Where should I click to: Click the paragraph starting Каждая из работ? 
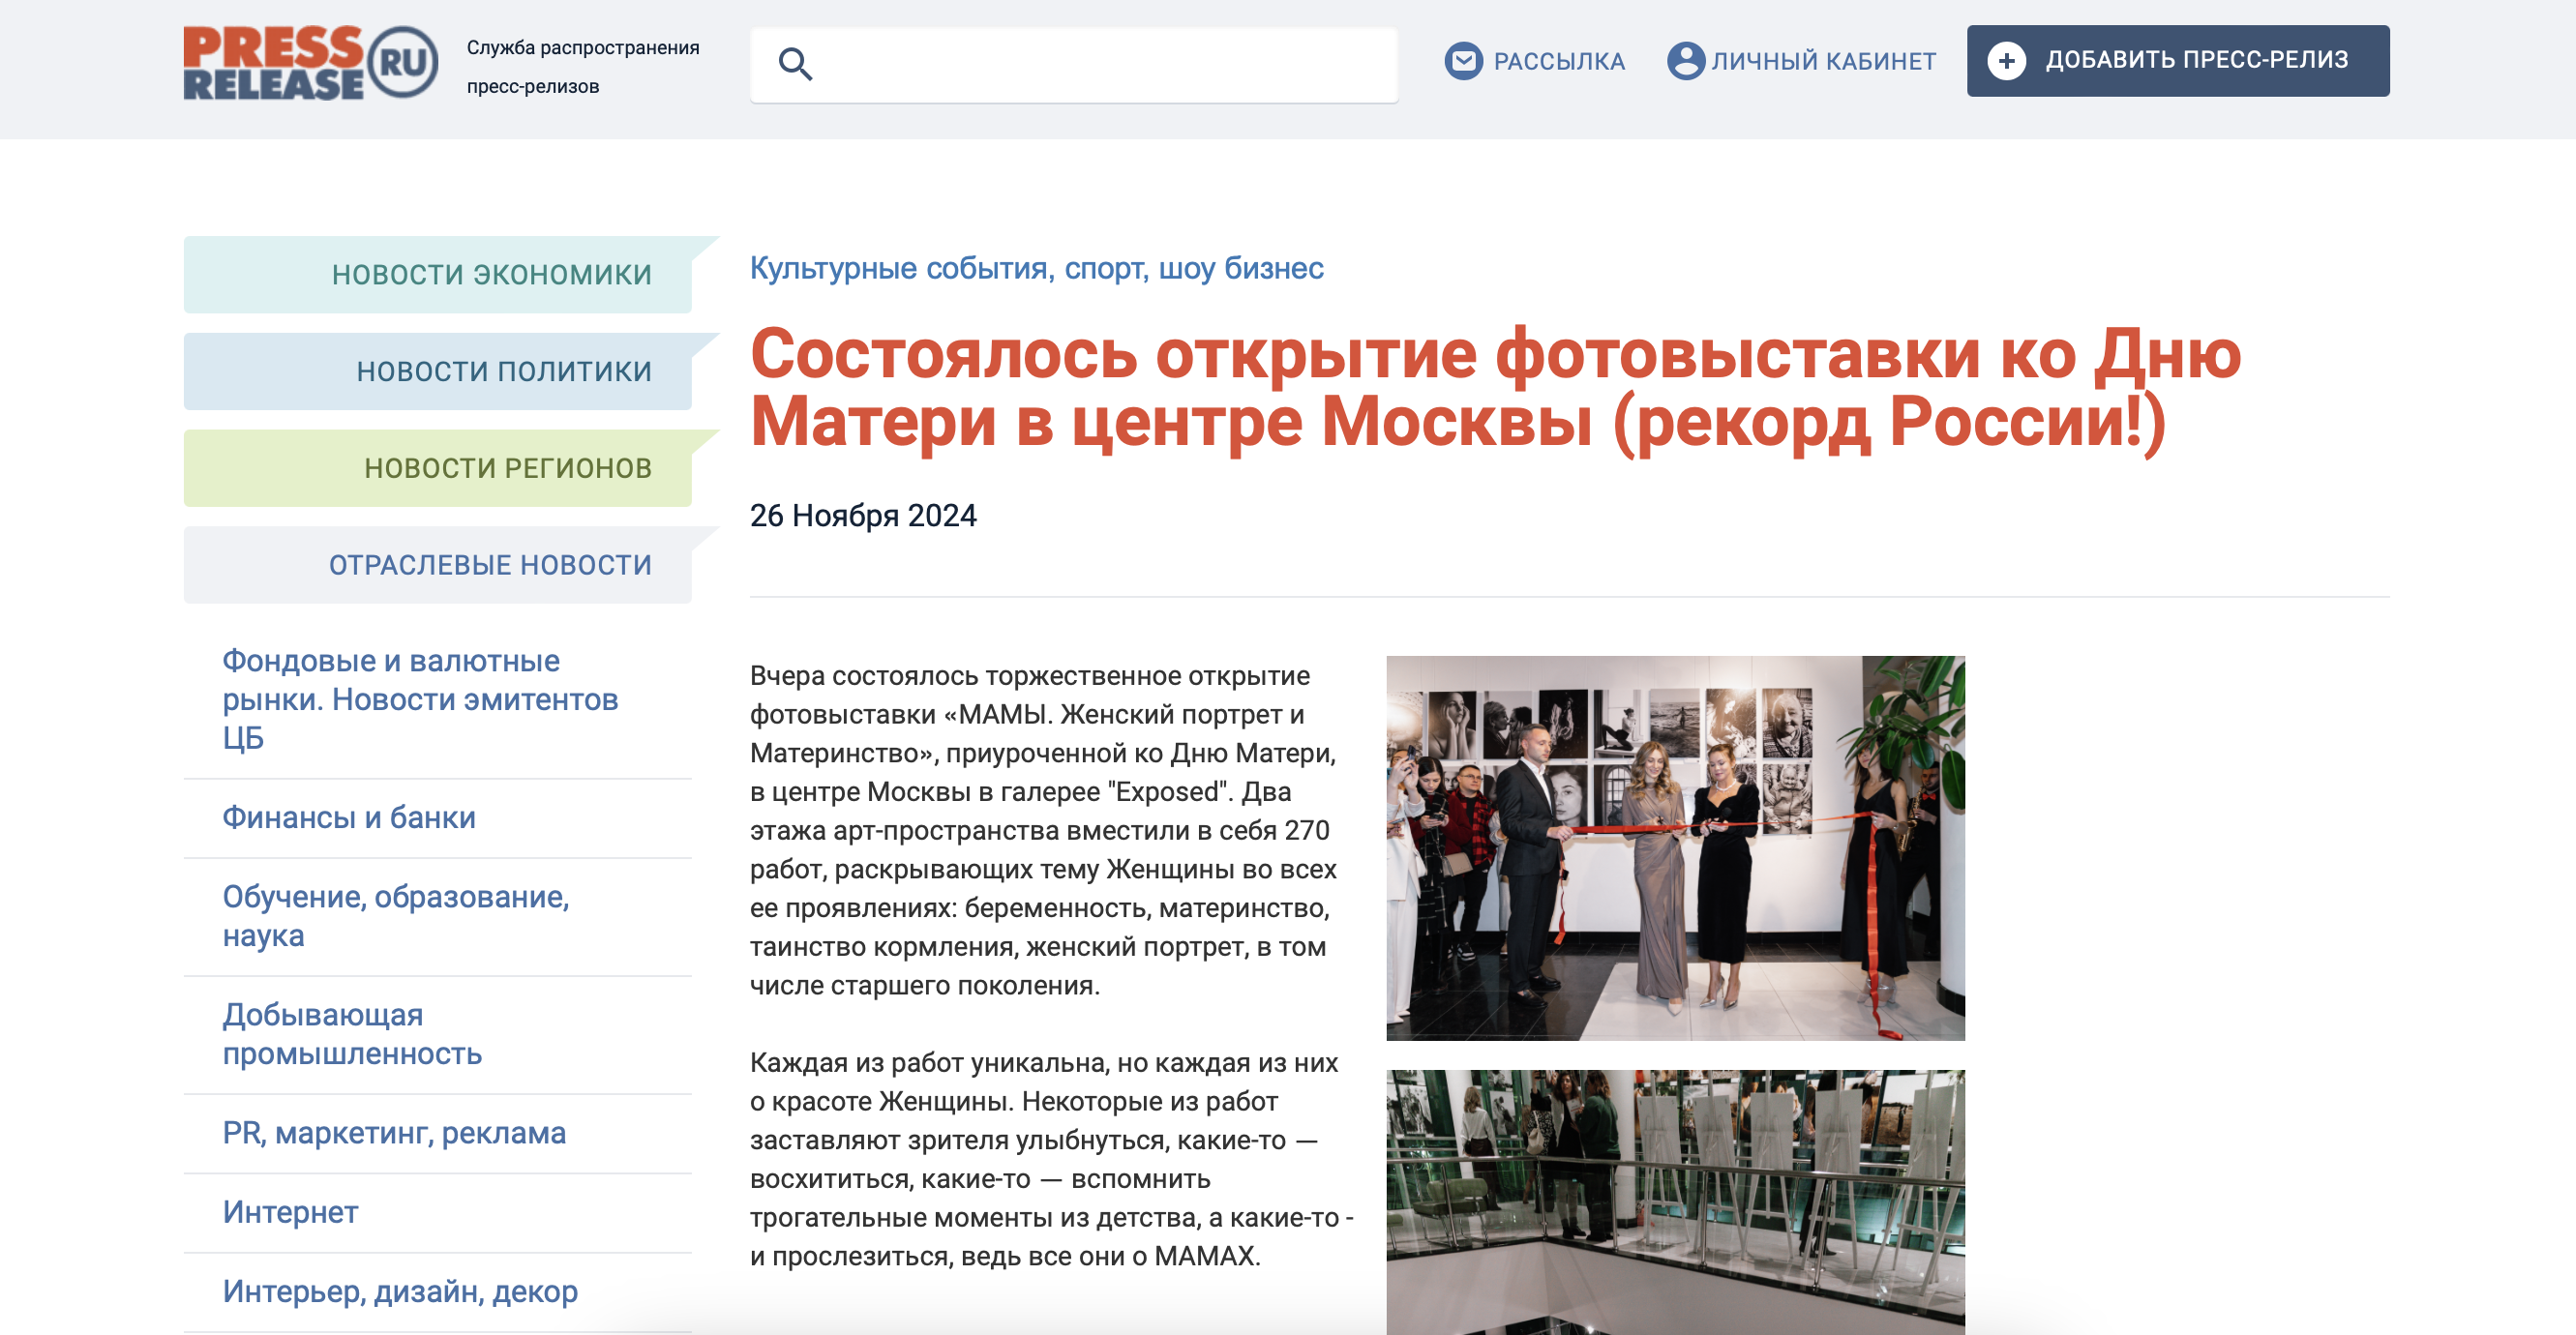1051,1159
